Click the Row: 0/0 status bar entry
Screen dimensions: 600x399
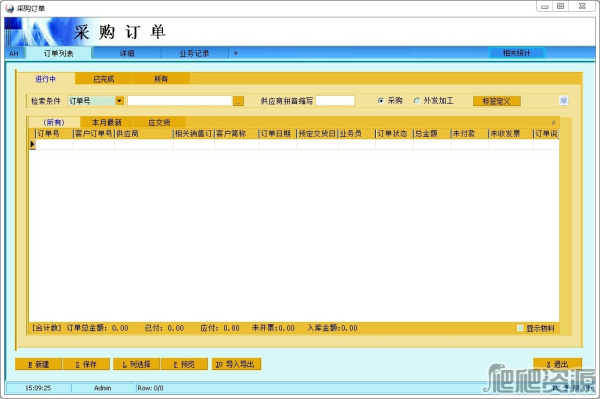point(150,388)
